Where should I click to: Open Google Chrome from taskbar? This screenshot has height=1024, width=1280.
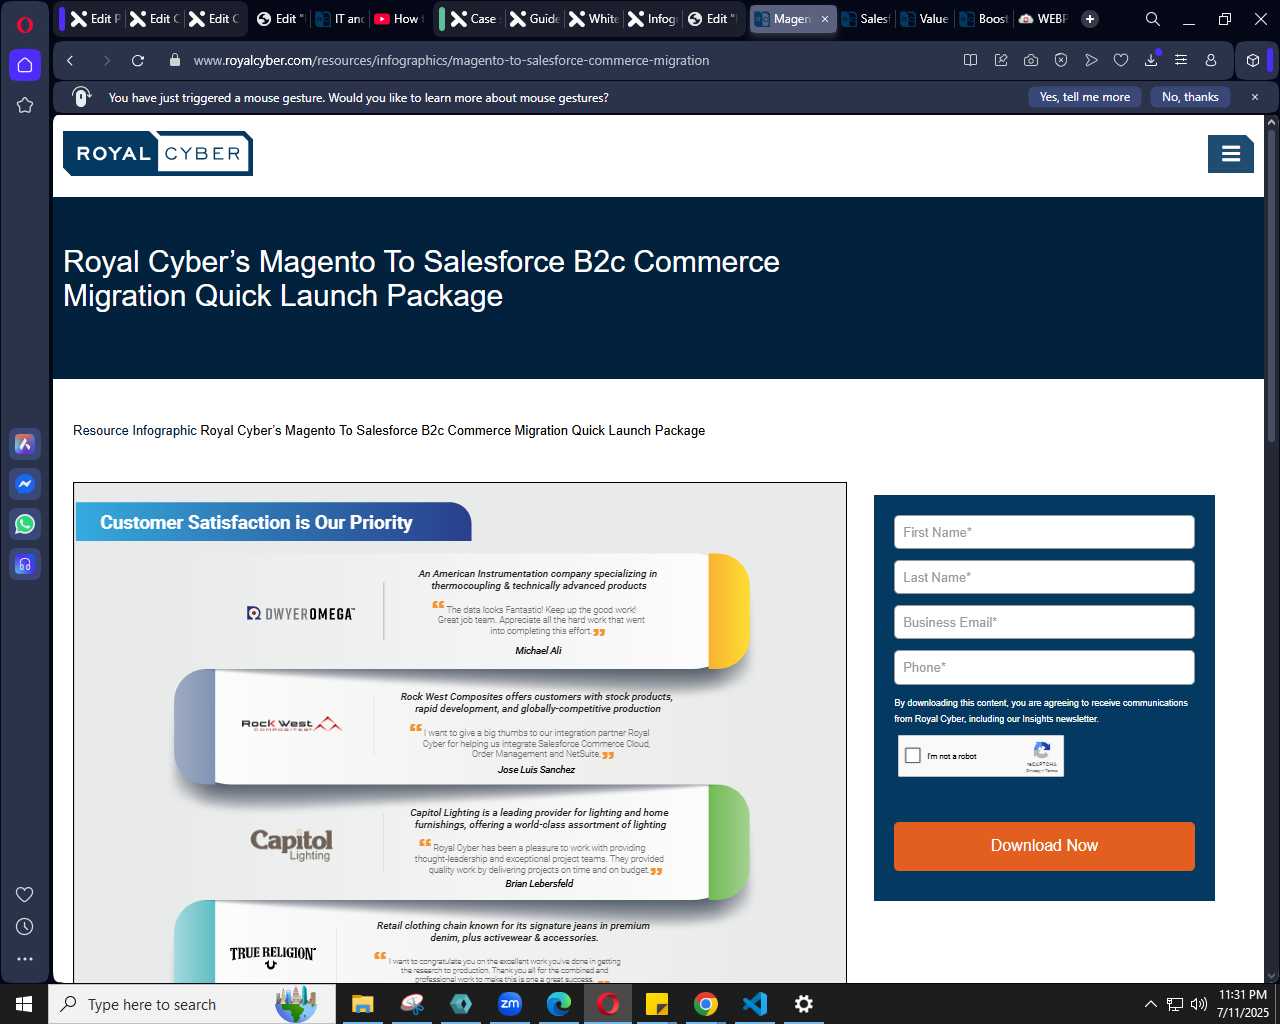(x=706, y=1004)
